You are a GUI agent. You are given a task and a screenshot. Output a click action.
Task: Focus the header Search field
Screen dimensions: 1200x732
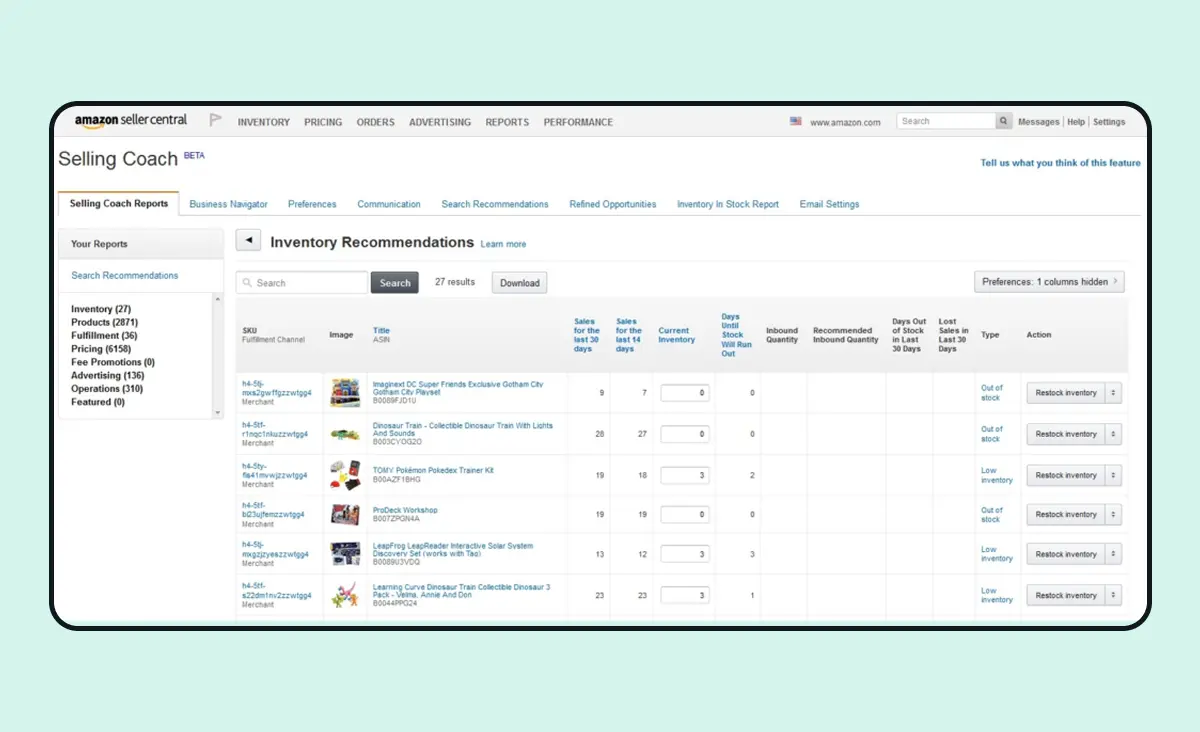[x=946, y=121]
